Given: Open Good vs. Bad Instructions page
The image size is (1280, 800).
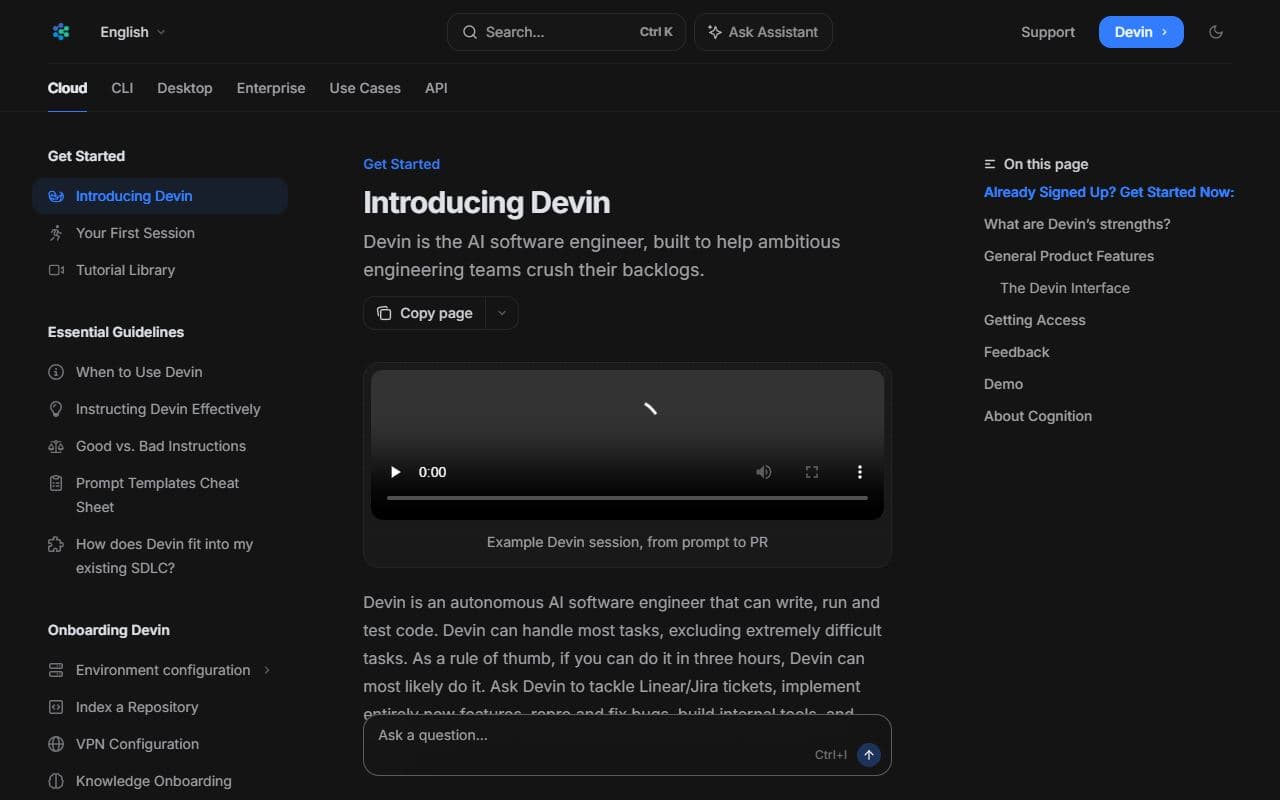Looking at the screenshot, I should pyautogui.click(x=160, y=446).
